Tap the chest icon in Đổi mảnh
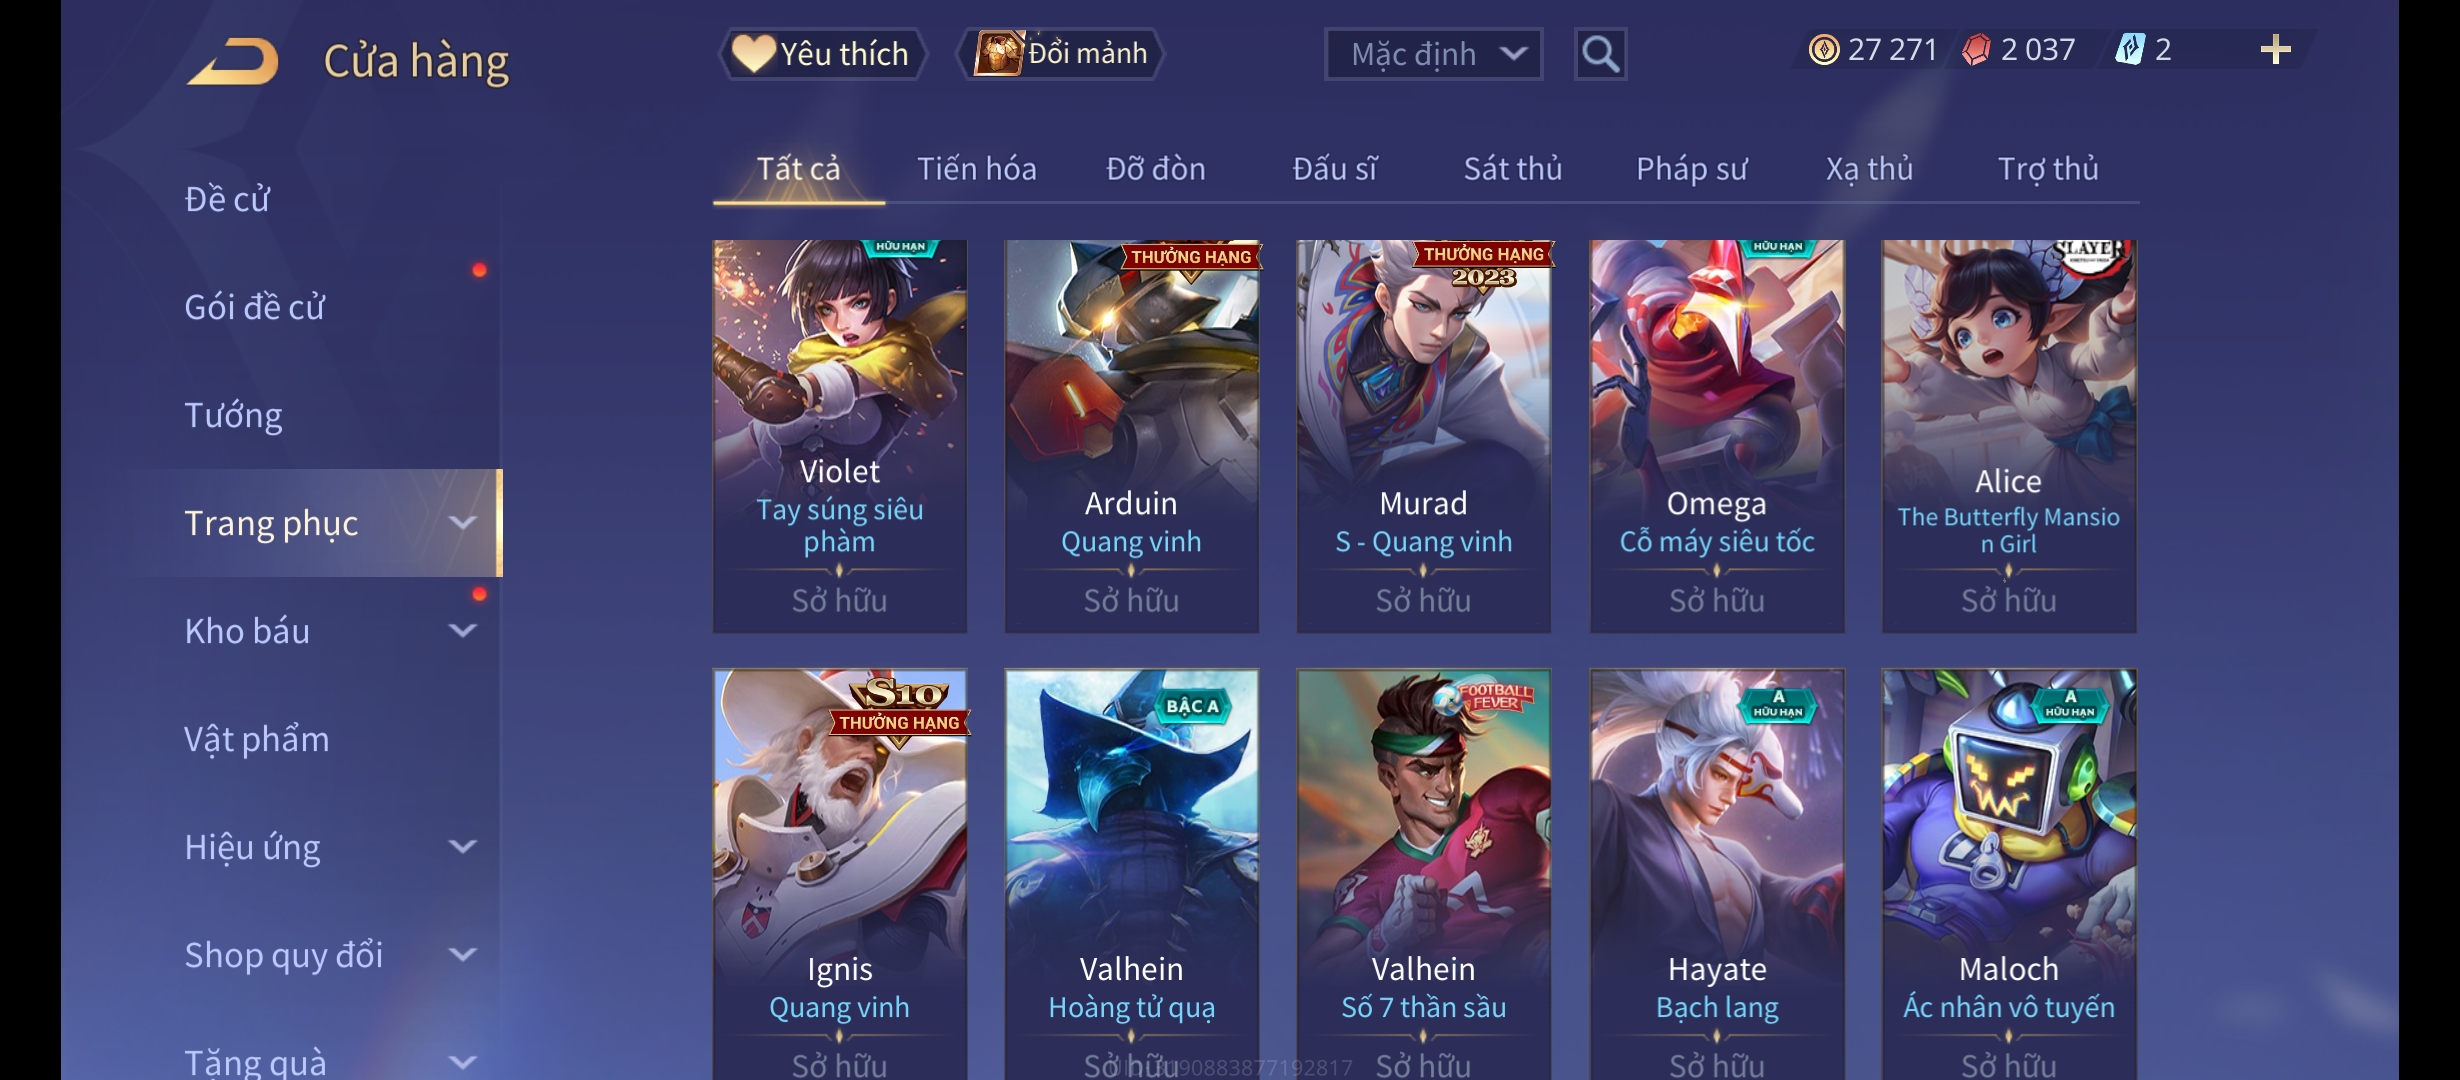Image resolution: width=2460 pixels, height=1080 pixels. click(998, 53)
